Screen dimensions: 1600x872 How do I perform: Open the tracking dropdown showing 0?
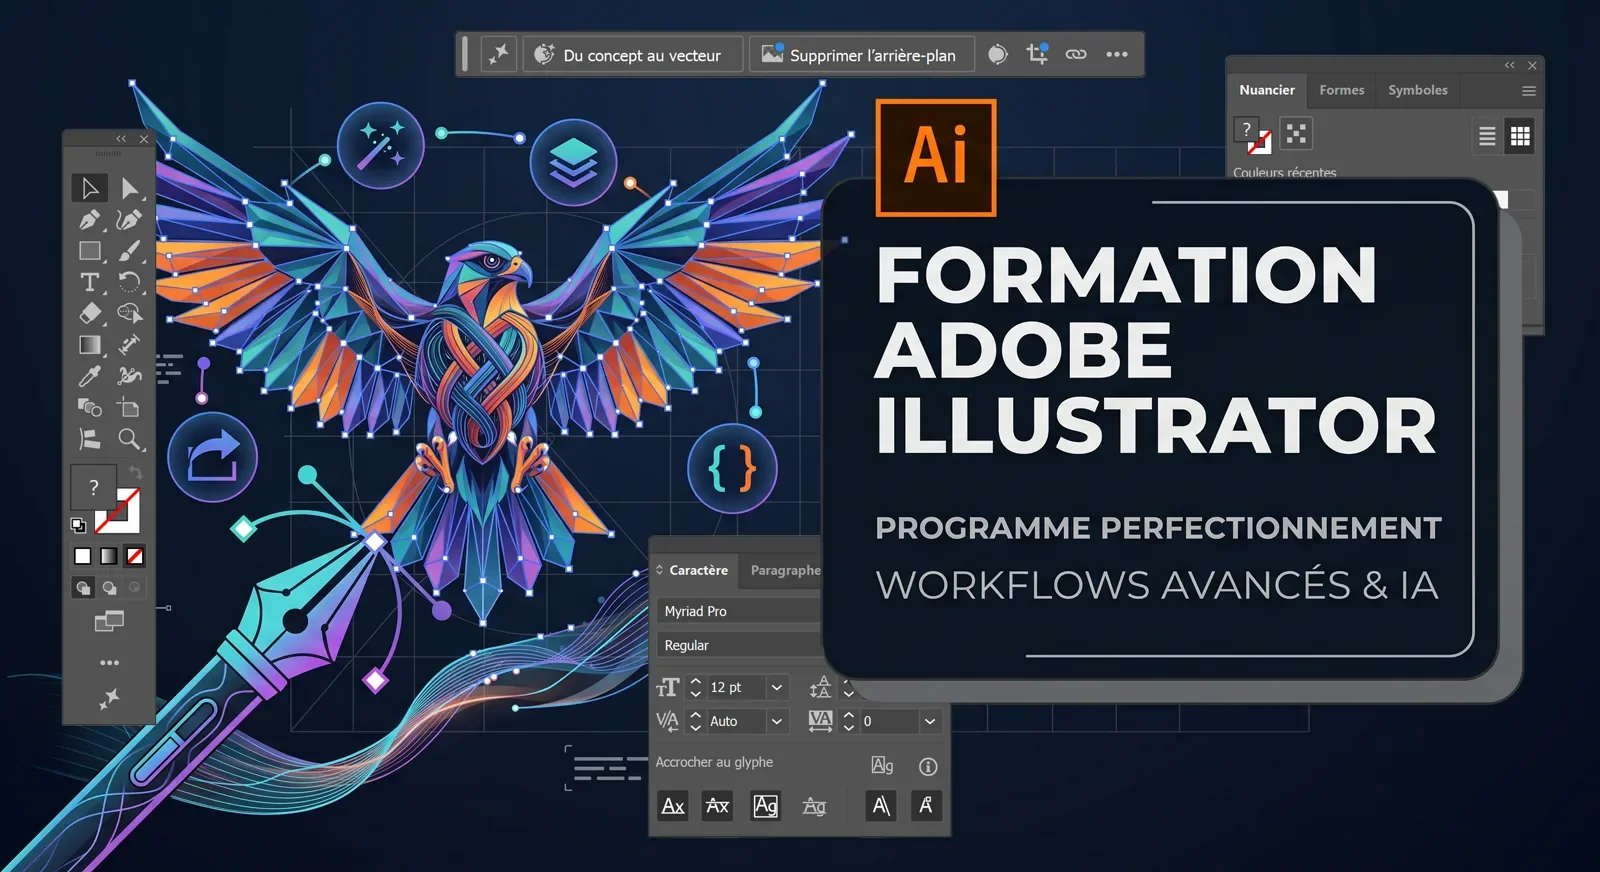930,721
